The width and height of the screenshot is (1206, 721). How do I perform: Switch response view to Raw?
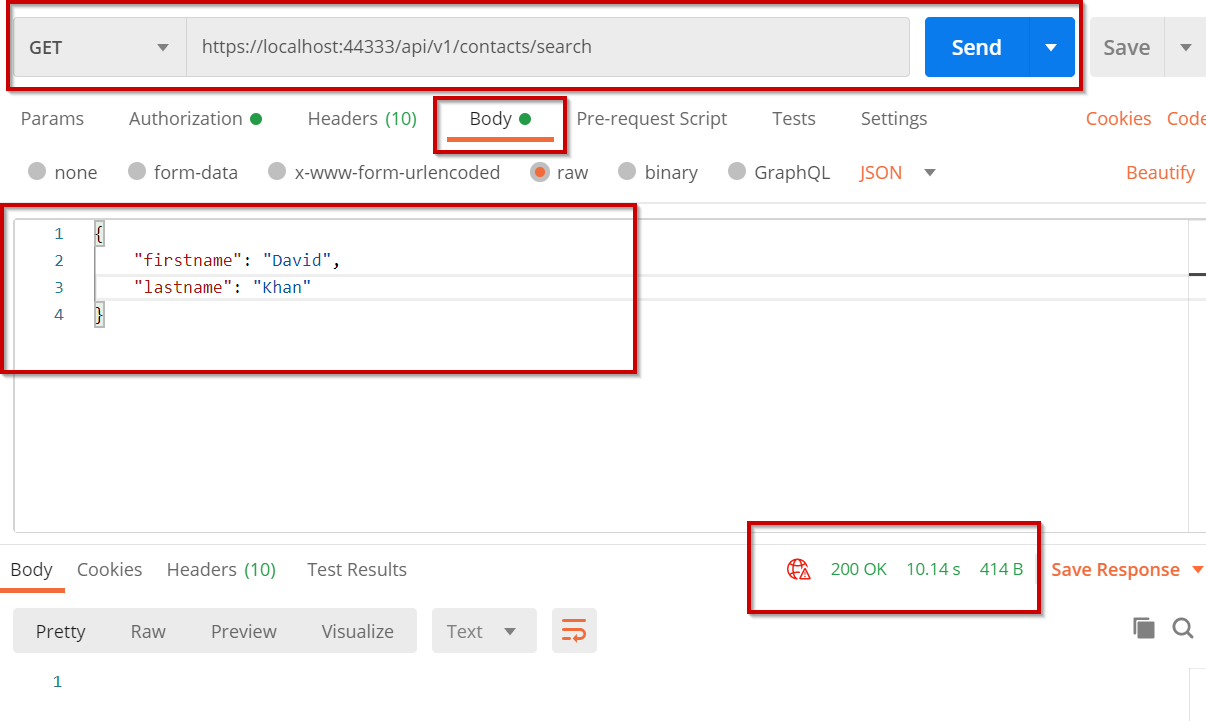[148, 631]
